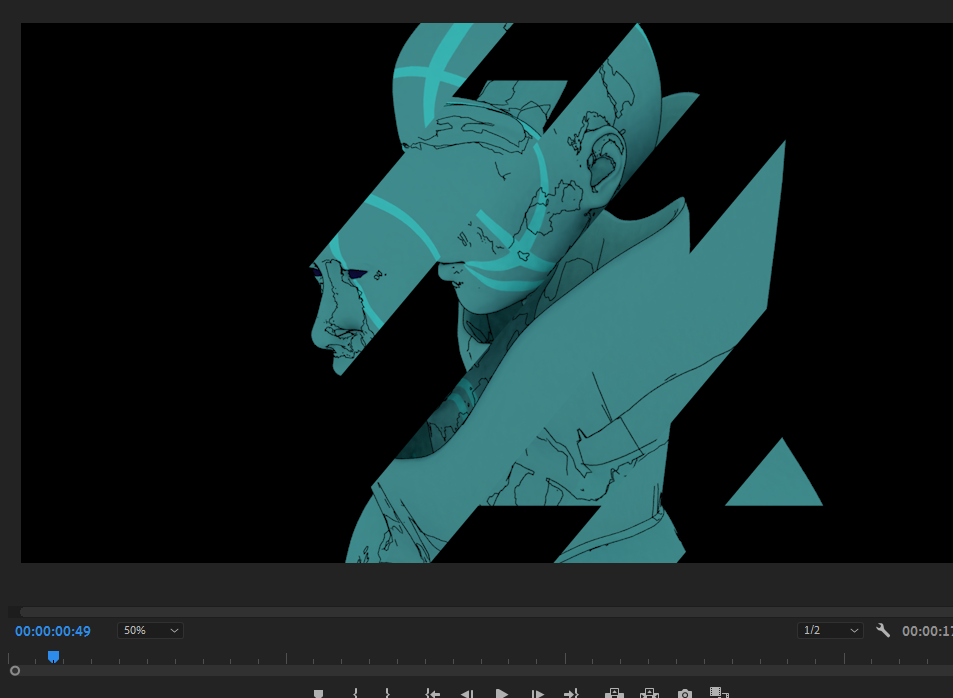The width and height of the screenshot is (953, 698).
Task: Start playback with the Play button
Action: tap(502, 694)
